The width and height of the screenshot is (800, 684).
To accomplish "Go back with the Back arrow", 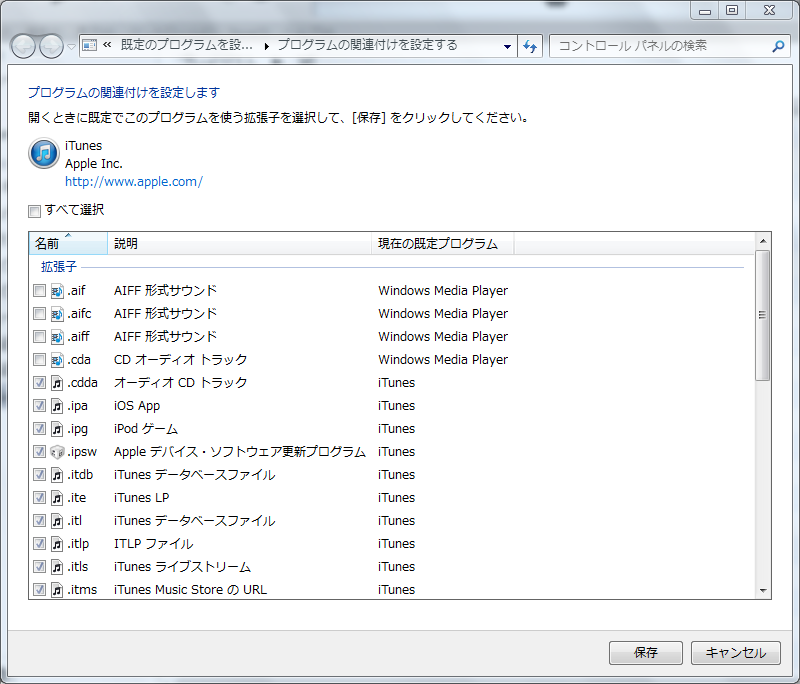I will tap(23, 47).
